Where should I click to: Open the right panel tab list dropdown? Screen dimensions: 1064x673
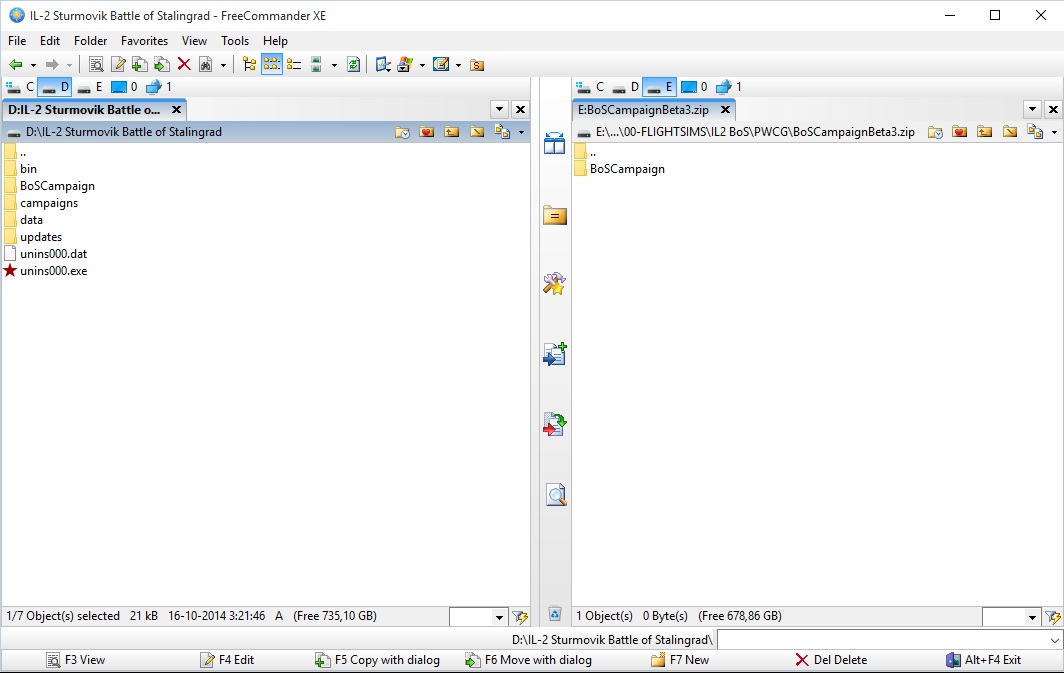click(1032, 109)
